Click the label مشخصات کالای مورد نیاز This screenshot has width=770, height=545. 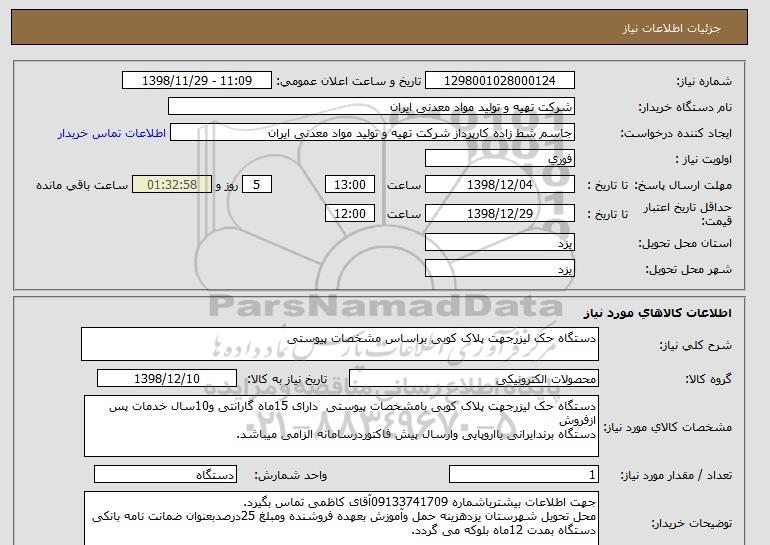[x=667, y=428]
